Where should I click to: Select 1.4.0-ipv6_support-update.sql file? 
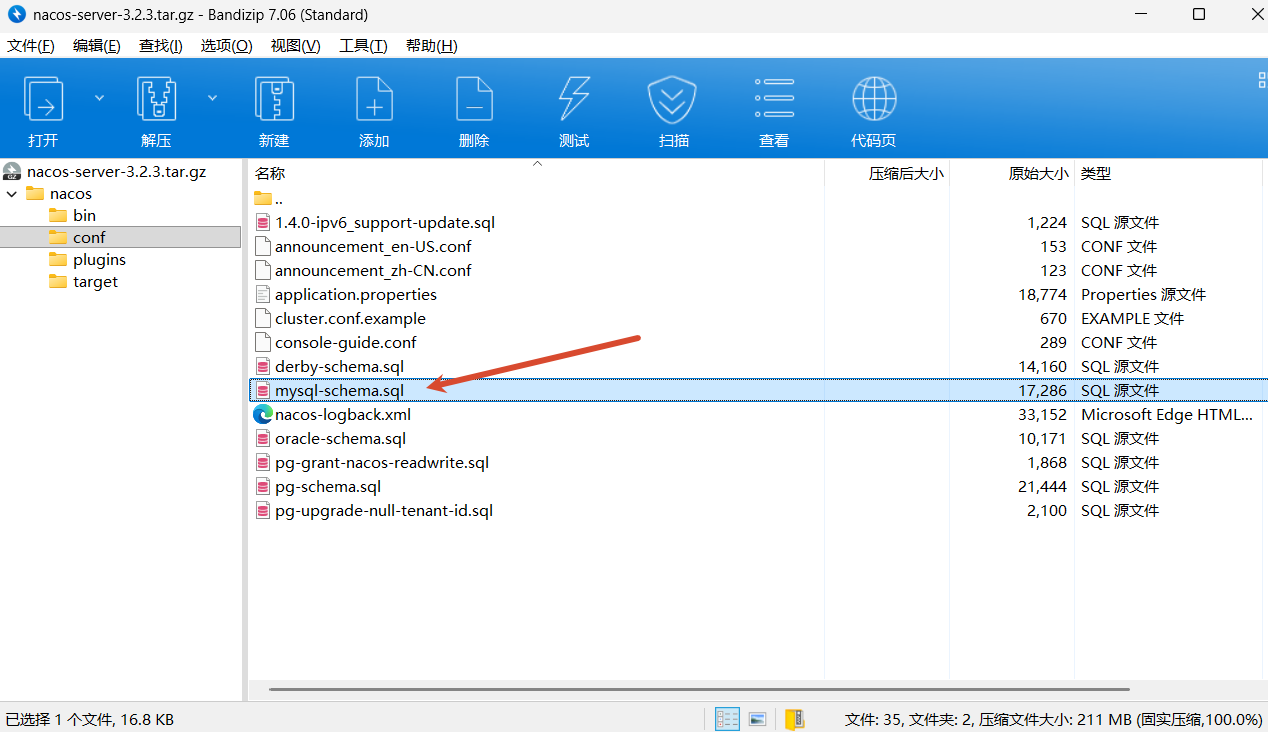click(x=384, y=222)
